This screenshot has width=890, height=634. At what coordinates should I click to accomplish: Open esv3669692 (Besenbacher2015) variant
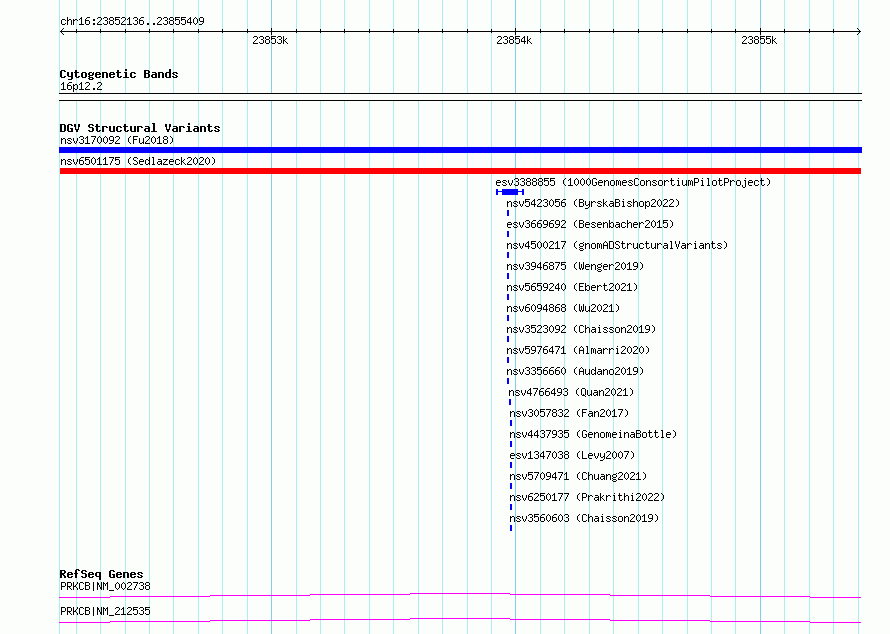click(590, 224)
